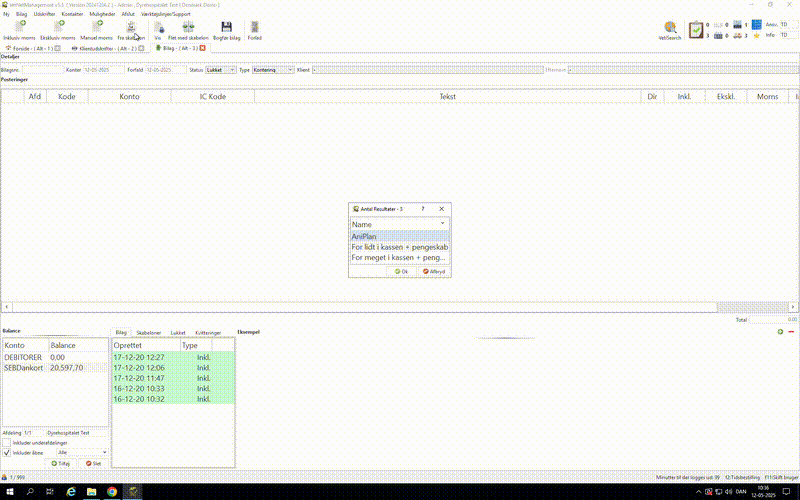Select AniPlan in the results list
This screenshot has width=800, height=500.
point(399,236)
